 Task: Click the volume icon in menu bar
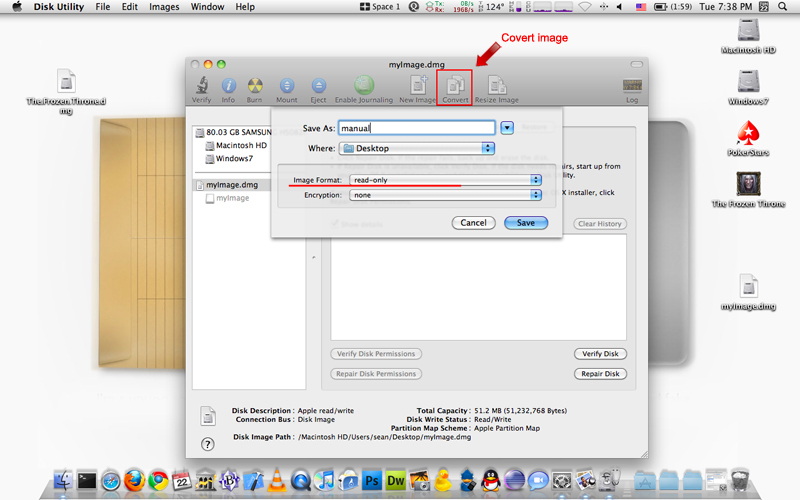[620, 7]
